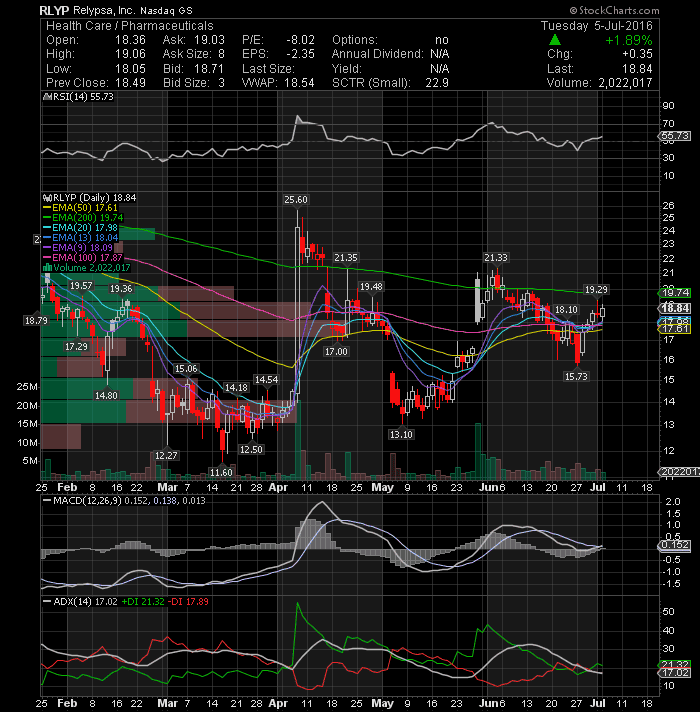Click the 'EMA(20) 17.98' legend entry
The image size is (700, 712).
click(80, 227)
